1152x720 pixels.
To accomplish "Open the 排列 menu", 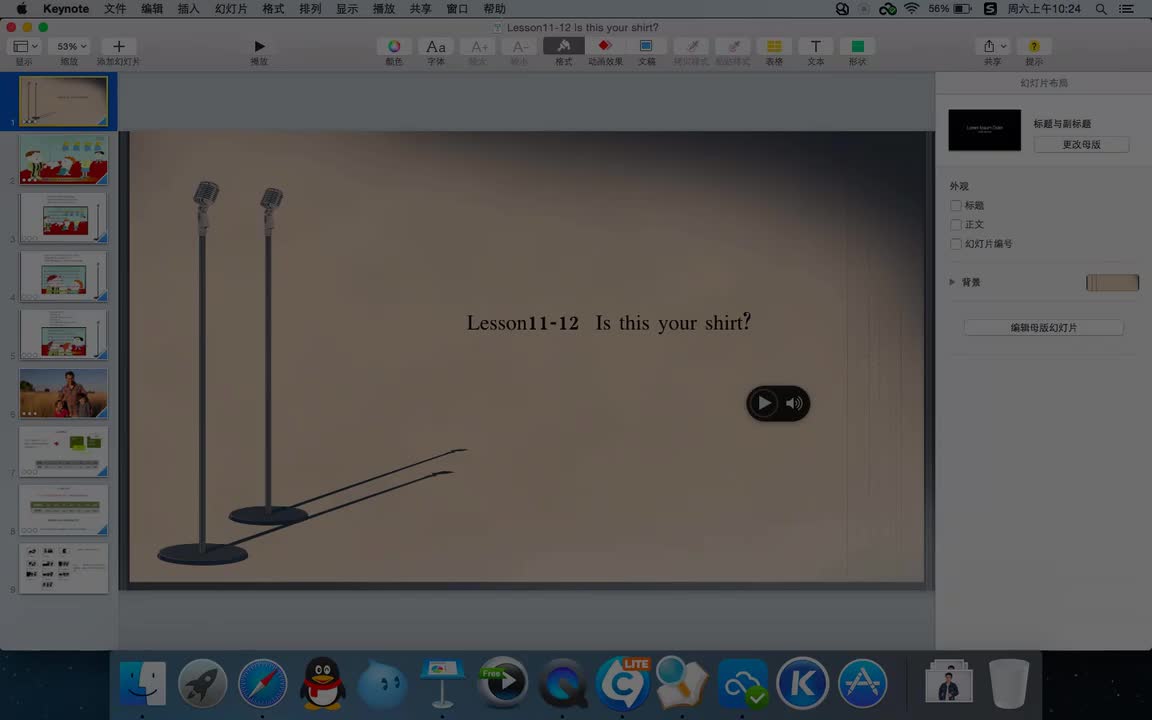I will 310,9.
